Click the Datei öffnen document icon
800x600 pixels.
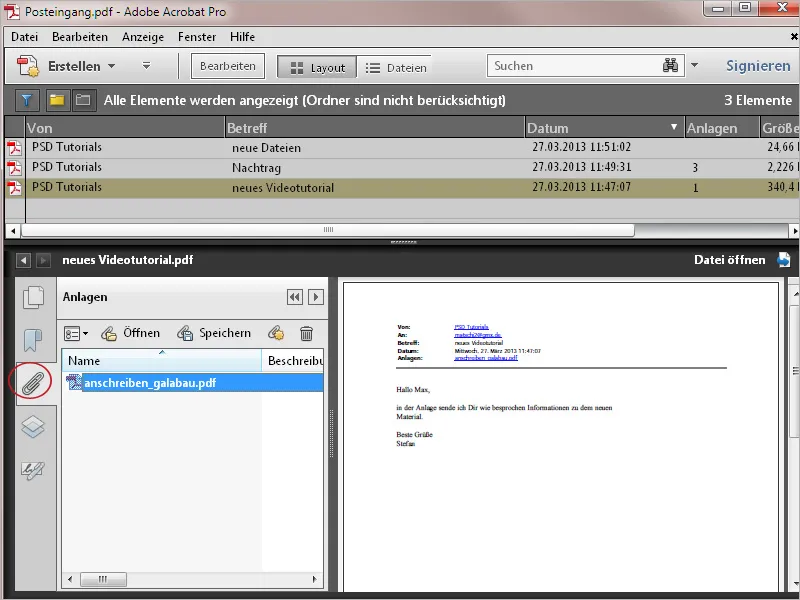[783, 260]
